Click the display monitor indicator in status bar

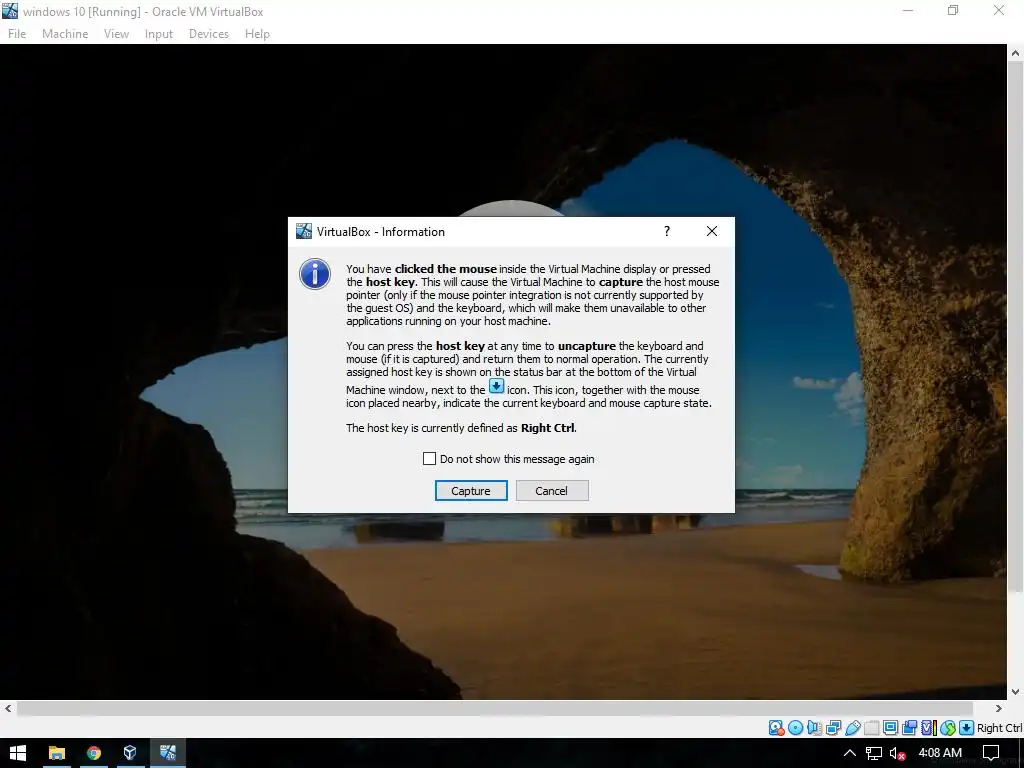click(x=890, y=728)
